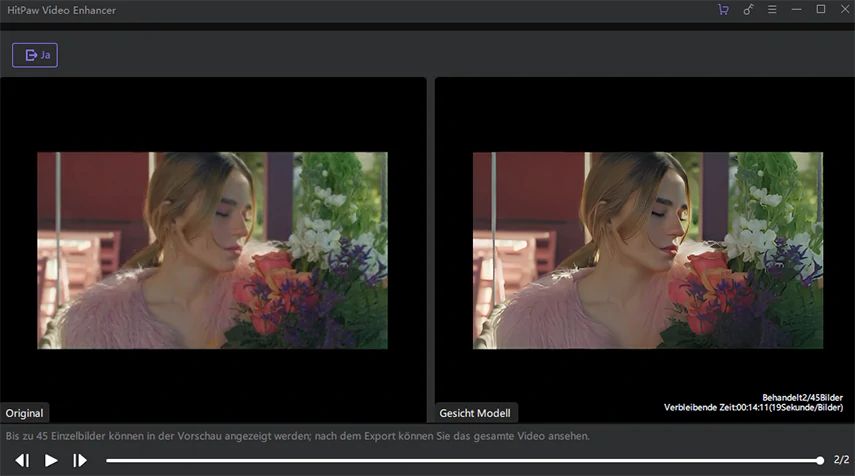Click the 2/2 frame counter

click(x=841, y=460)
